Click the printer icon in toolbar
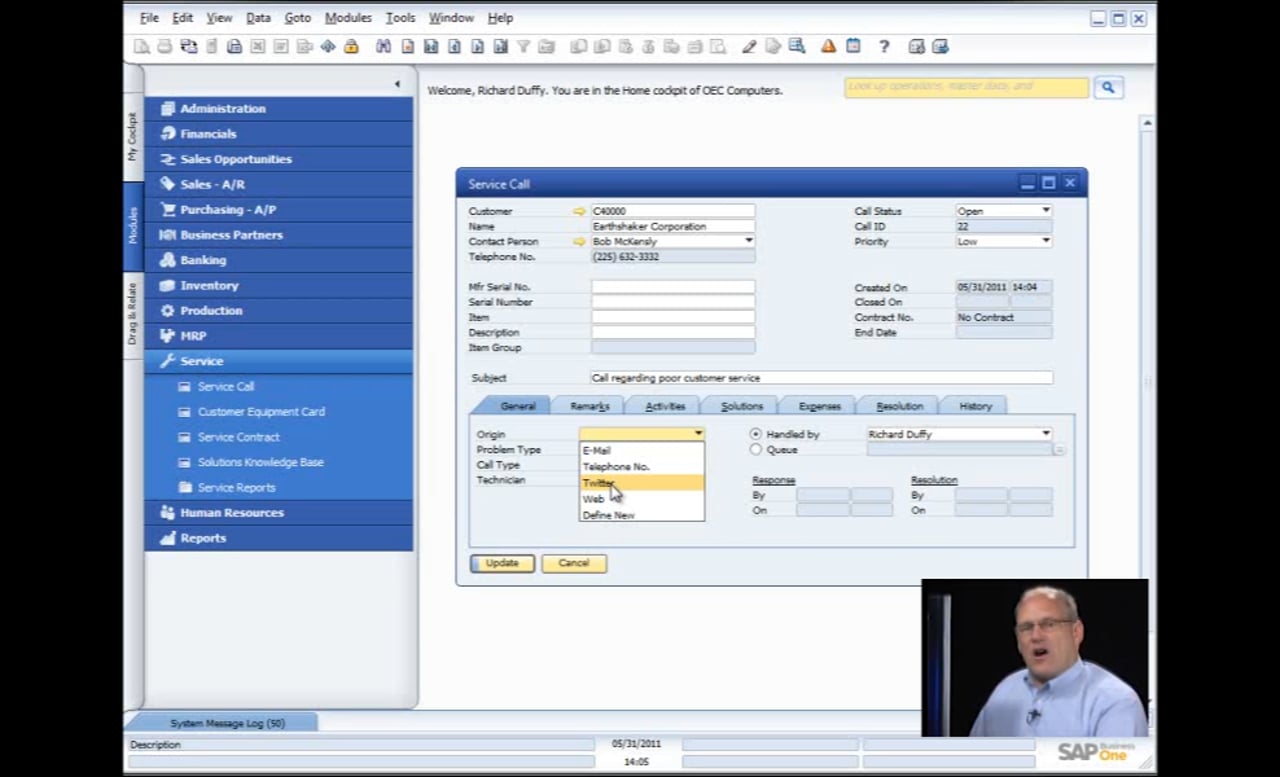Viewport: 1280px width, 777px height. point(166,47)
